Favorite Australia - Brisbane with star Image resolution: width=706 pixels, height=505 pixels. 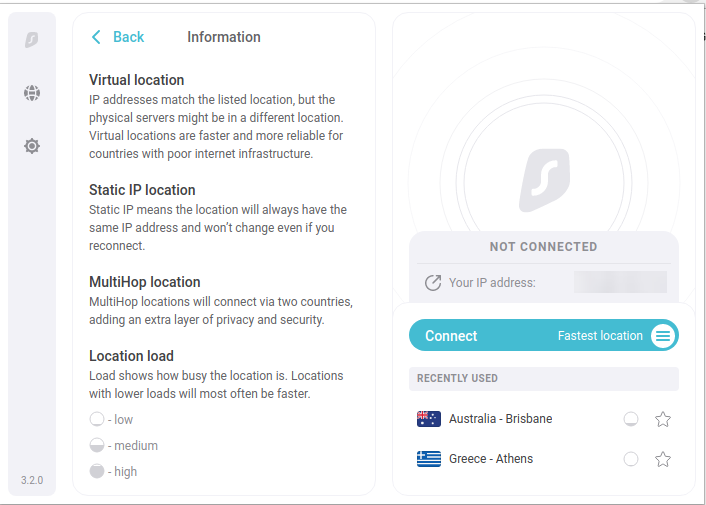(x=663, y=419)
